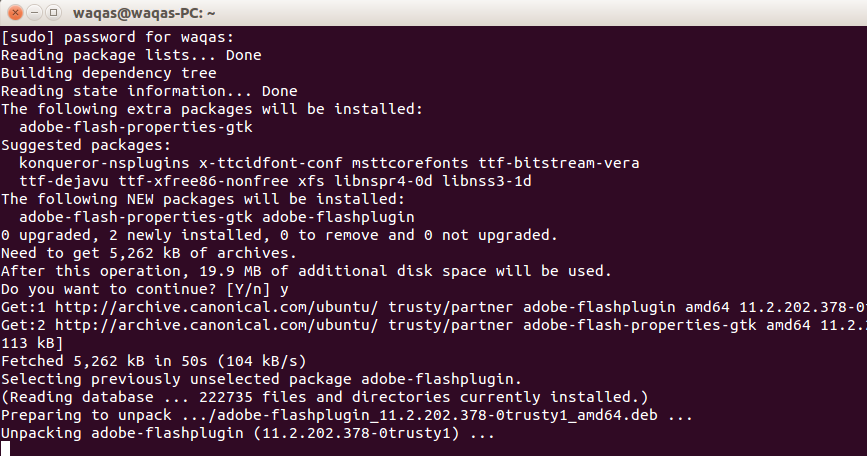
Task: Click the first archive.canonical.com URL on Get:1 line
Action: (216, 307)
